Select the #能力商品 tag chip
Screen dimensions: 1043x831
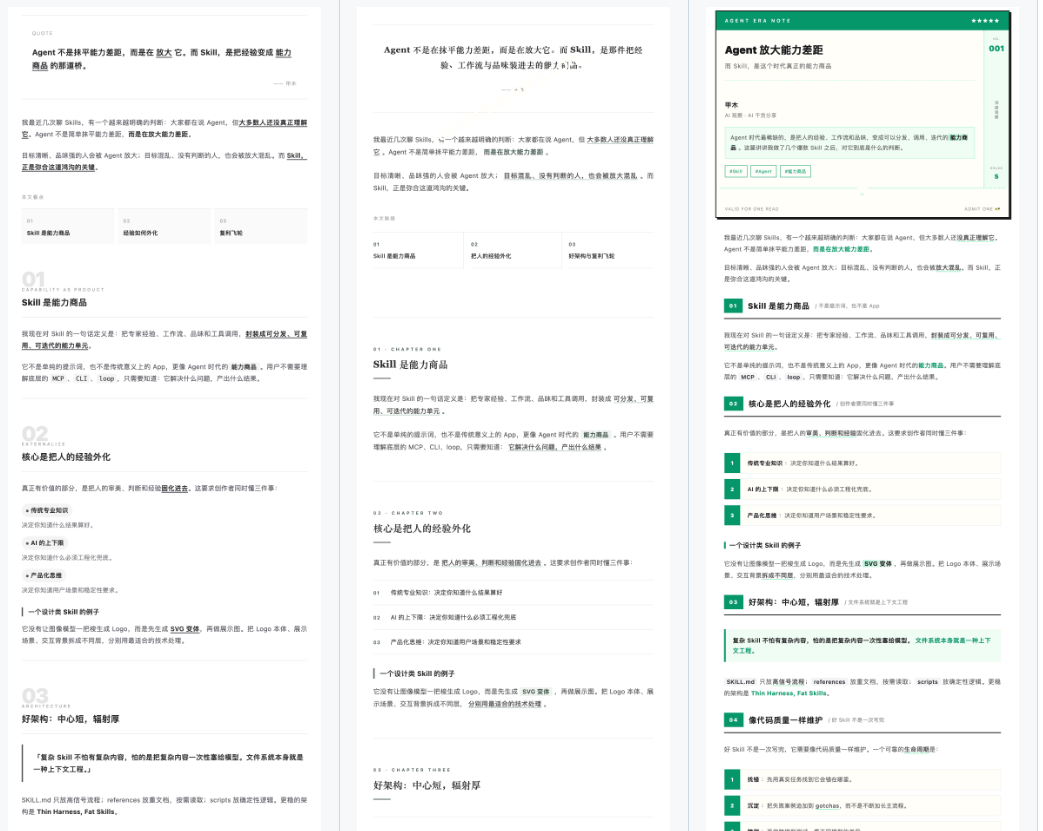click(x=795, y=171)
